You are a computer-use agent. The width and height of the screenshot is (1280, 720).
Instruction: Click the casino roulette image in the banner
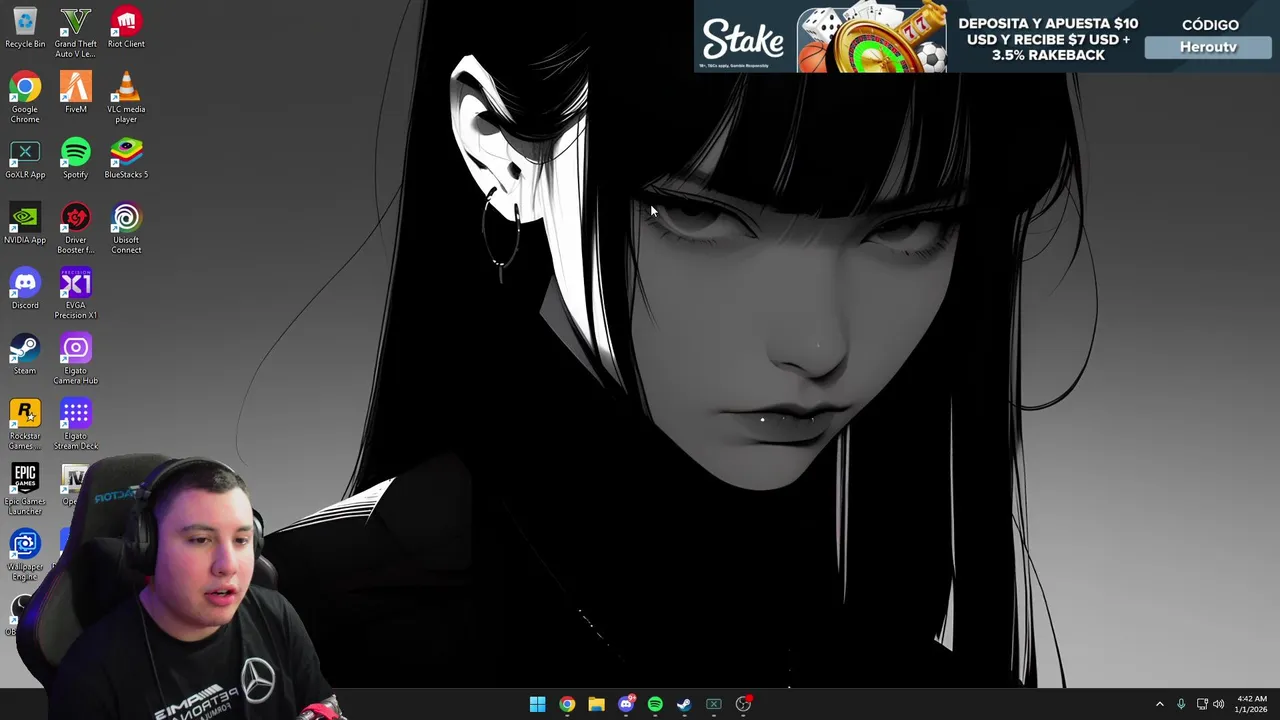(x=873, y=38)
